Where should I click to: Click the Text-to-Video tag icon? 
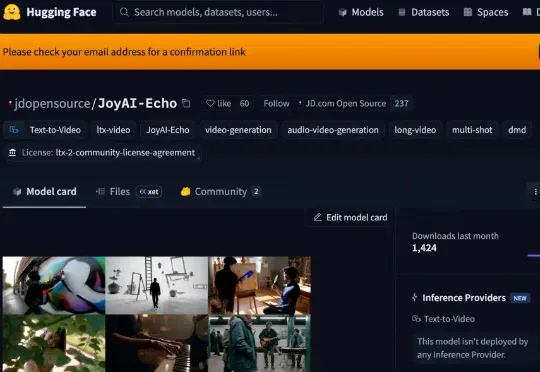(x=14, y=130)
